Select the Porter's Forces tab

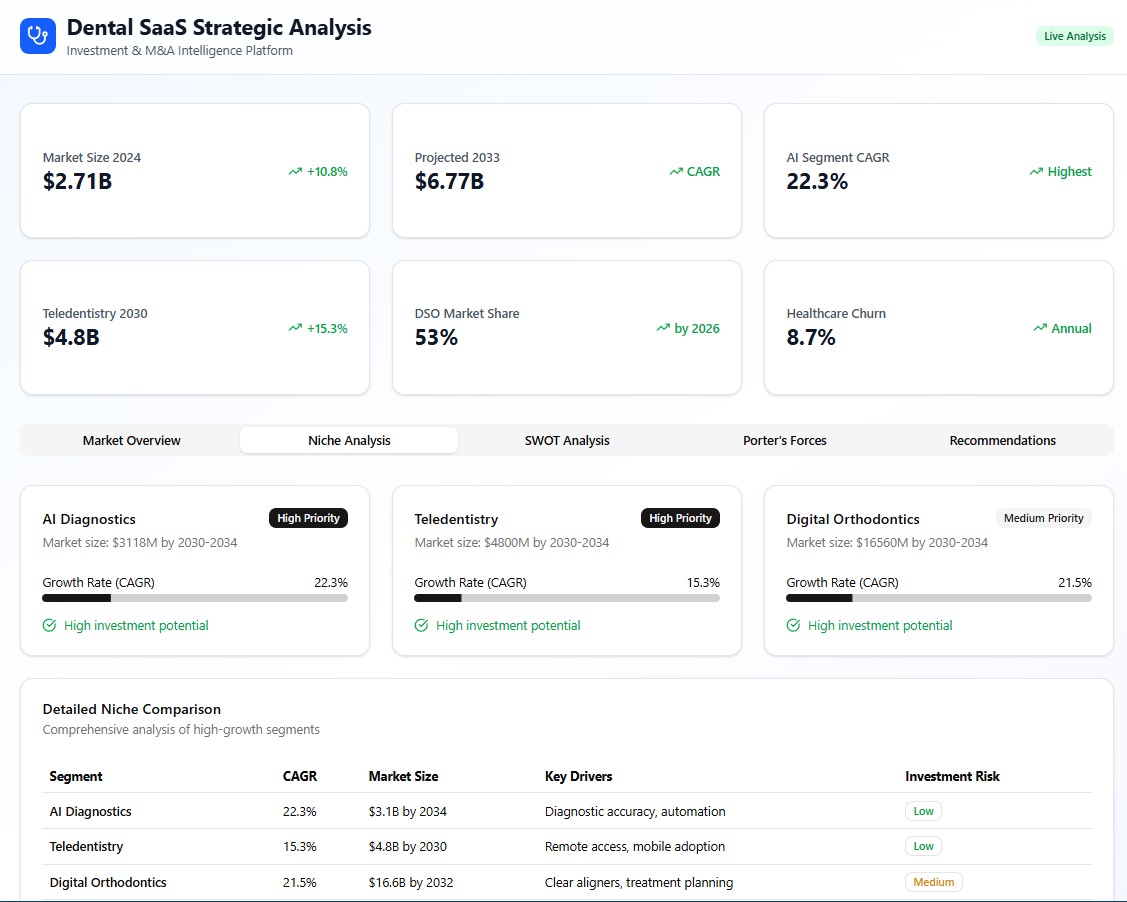click(x=785, y=441)
